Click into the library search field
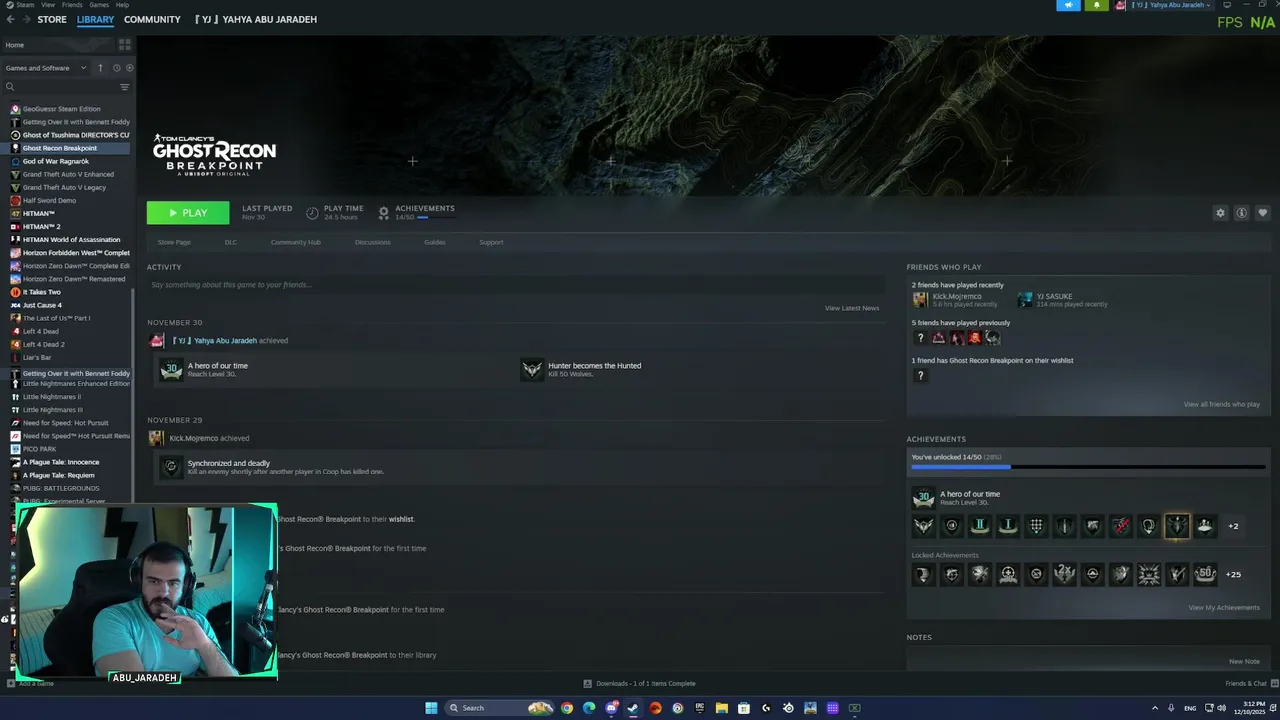Viewport: 1280px width, 720px height. click(x=60, y=87)
